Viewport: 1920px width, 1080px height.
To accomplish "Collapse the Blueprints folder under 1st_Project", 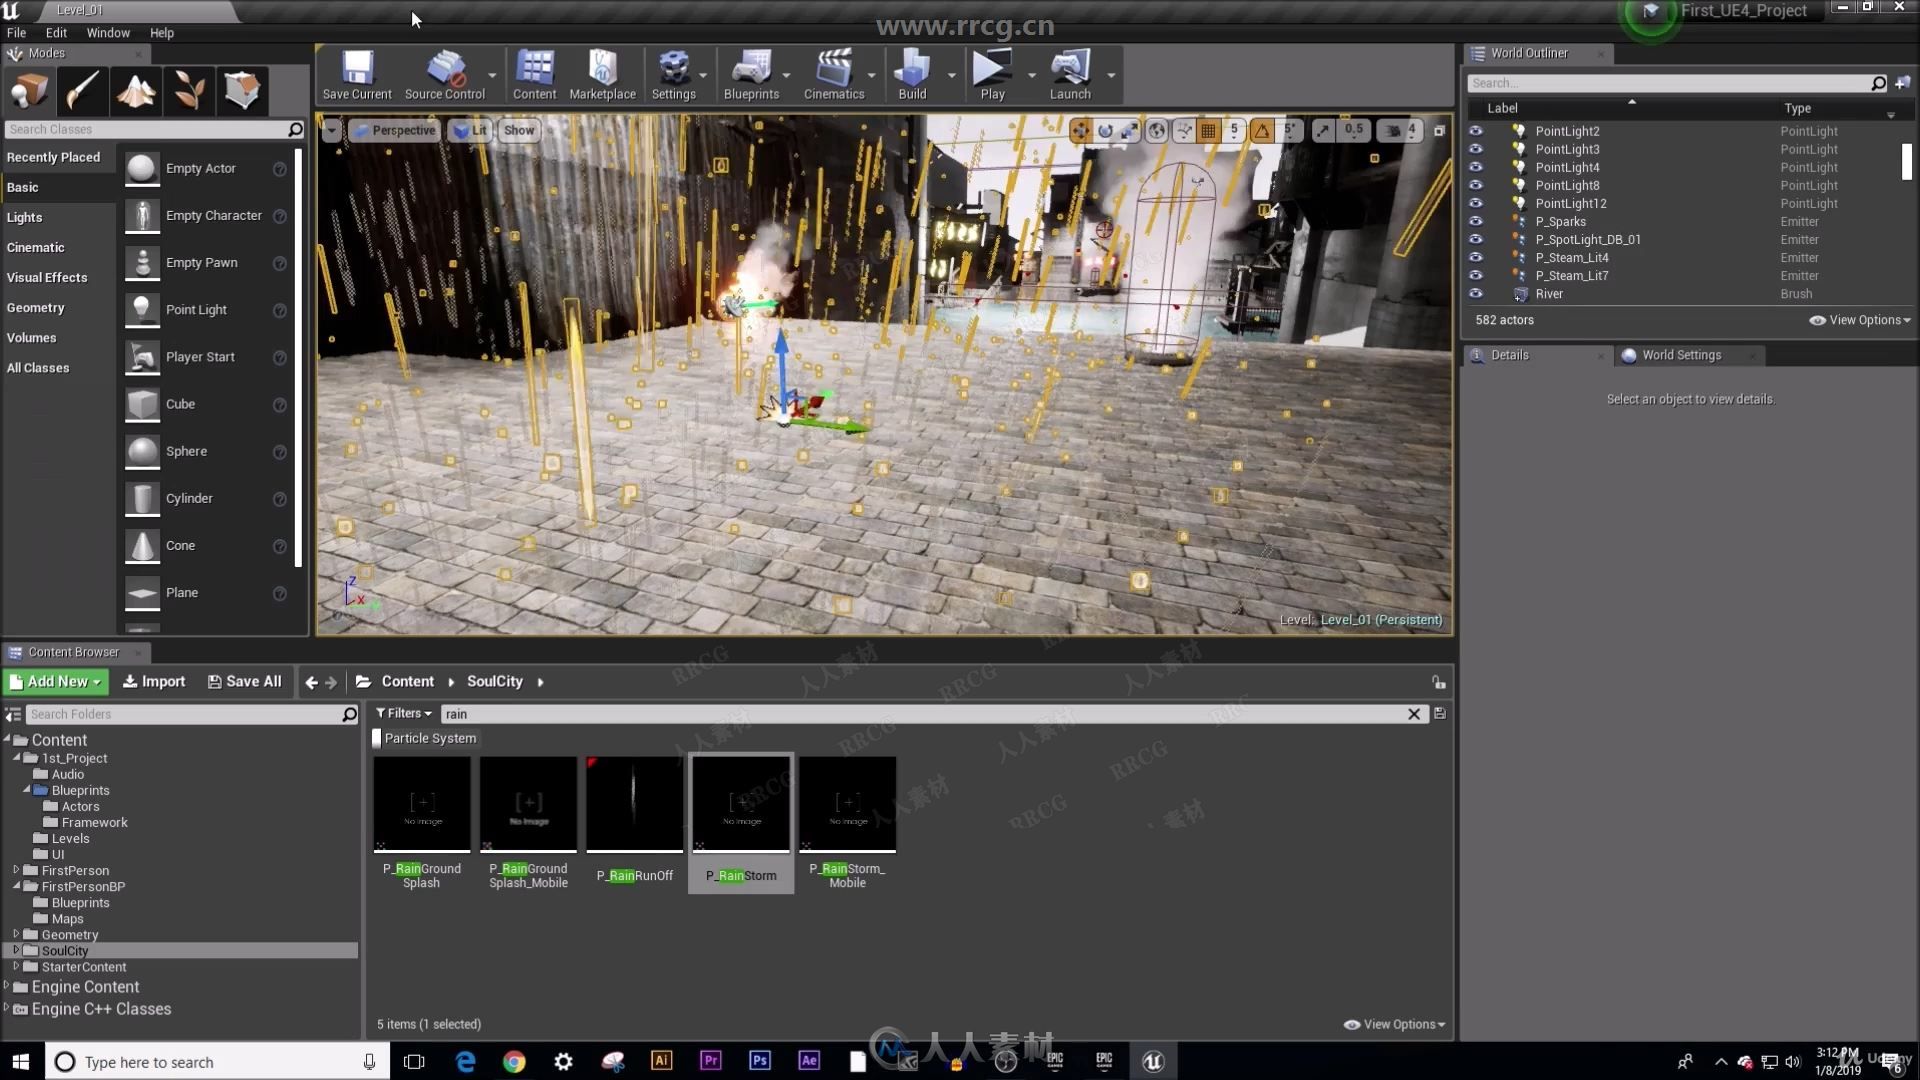I will [27, 790].
